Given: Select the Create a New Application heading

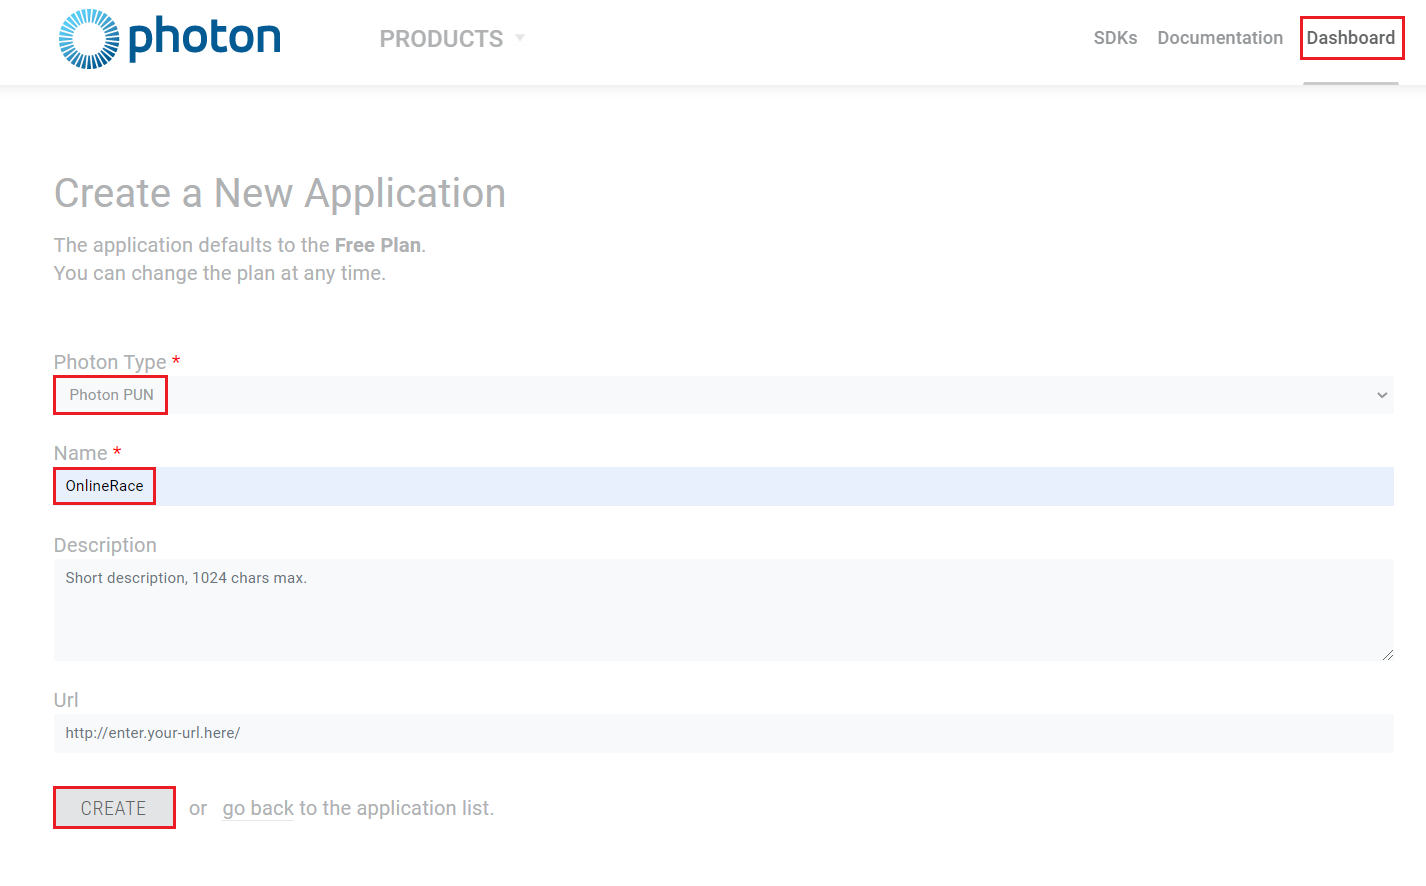Looking at the screenshot, I should [x=280, y=193].
